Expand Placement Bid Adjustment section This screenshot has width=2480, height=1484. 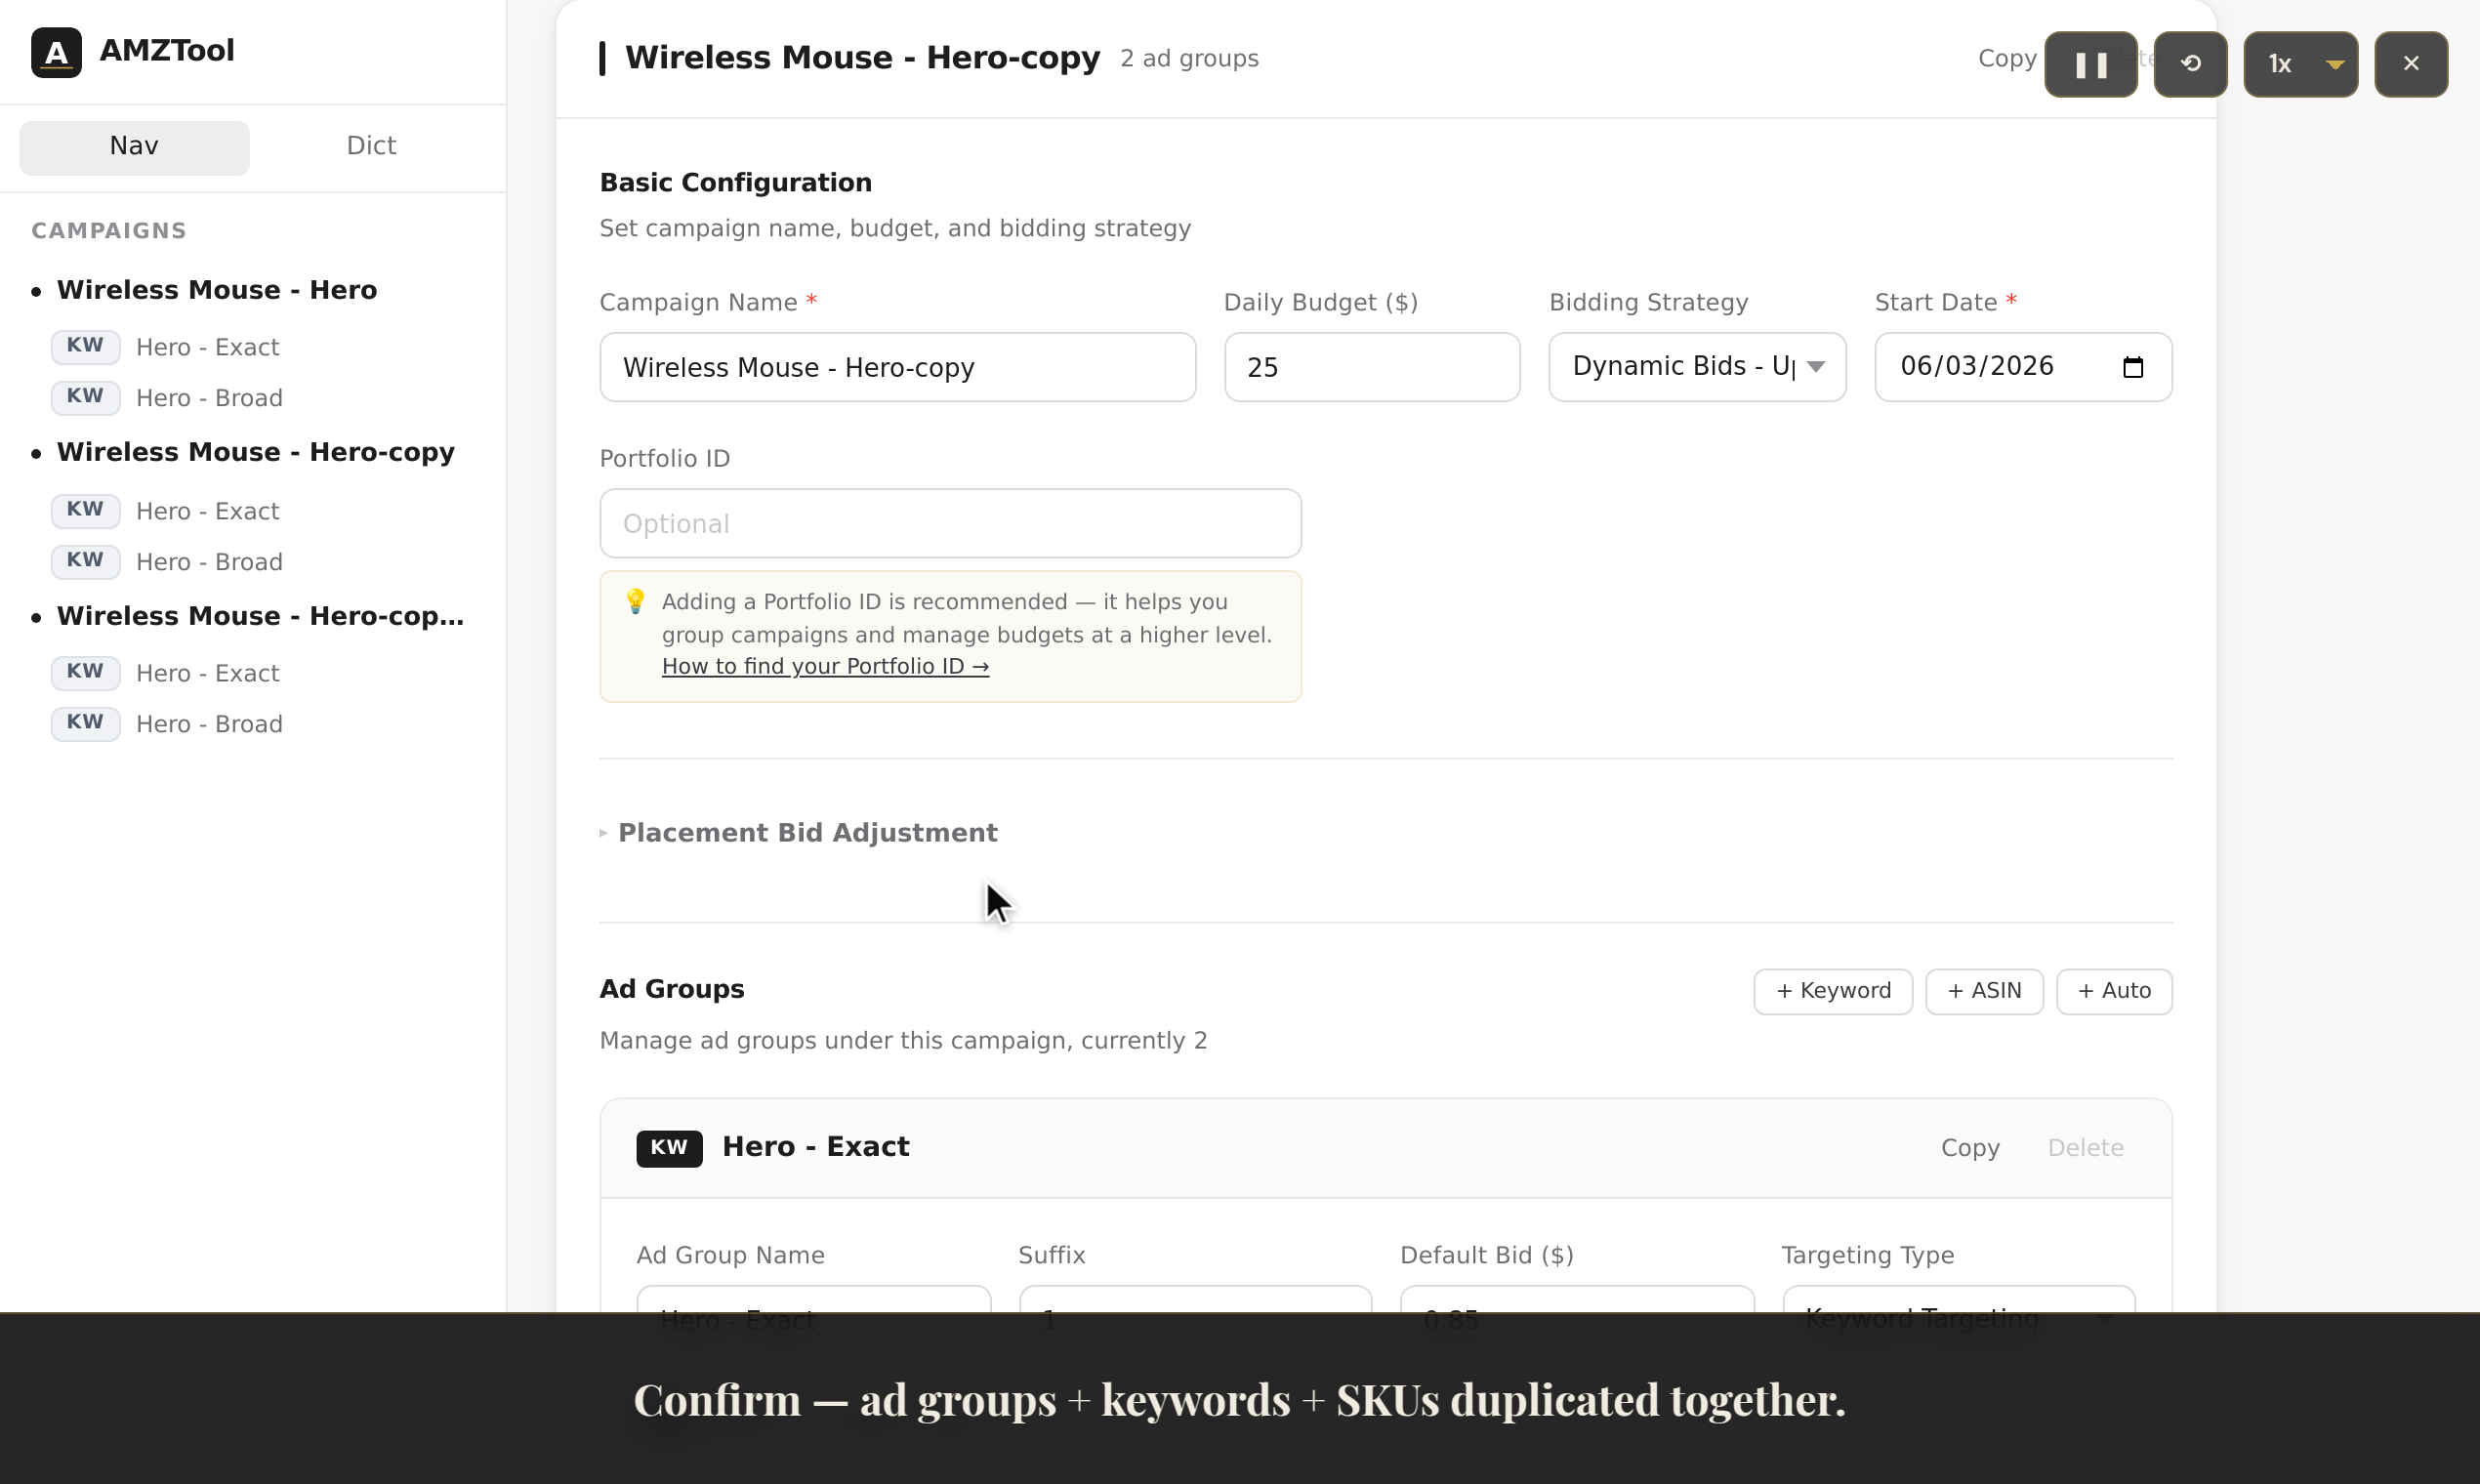pyautogui.click(x=798, y=833)
